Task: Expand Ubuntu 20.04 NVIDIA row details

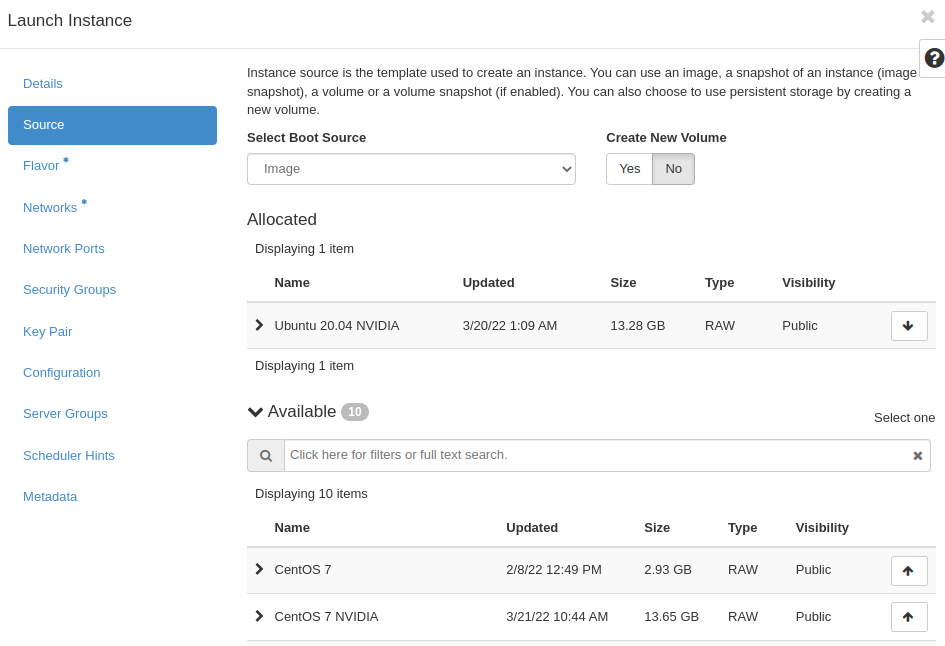Action: [259, 325]
